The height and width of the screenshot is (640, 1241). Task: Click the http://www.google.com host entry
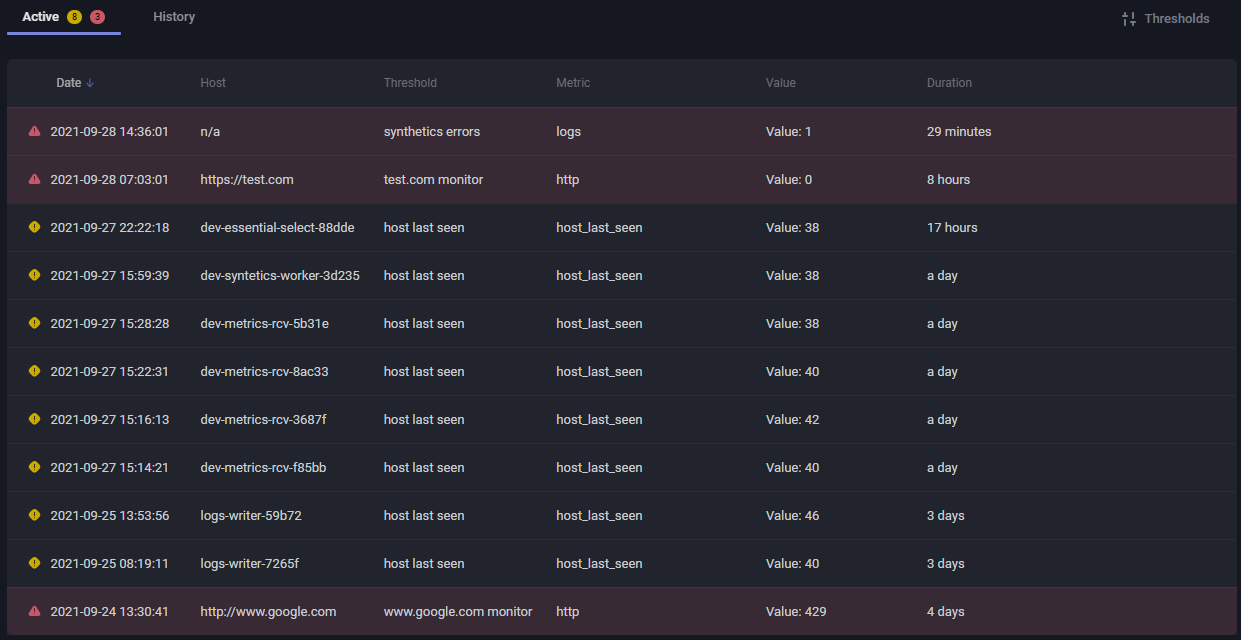[268, 612]
